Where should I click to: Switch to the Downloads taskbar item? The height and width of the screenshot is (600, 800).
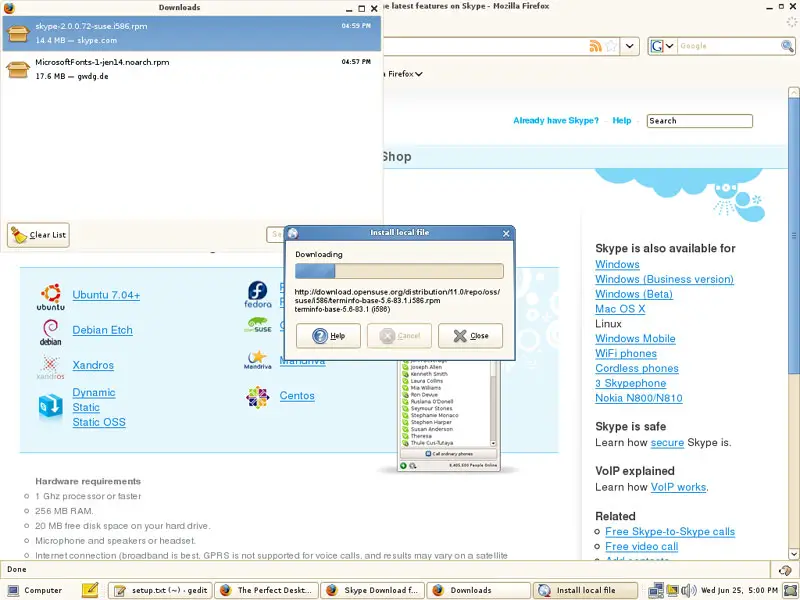pyautogui.click(x=479, y=590)
